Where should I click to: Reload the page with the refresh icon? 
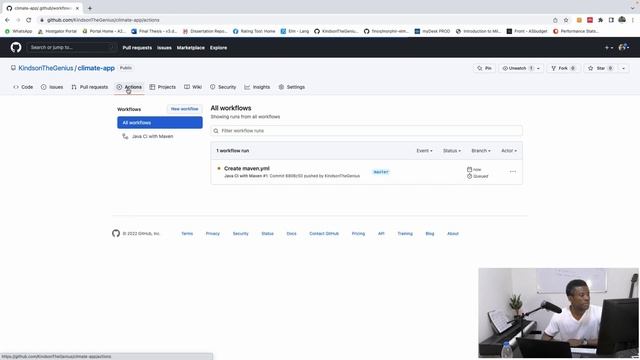coord(29,20)
